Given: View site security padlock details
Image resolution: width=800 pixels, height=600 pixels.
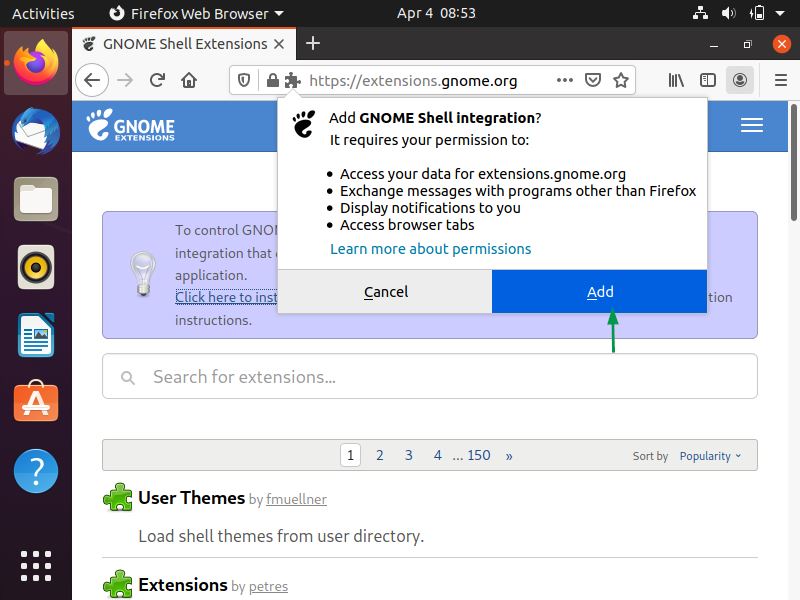Looking at the screenshot, I should (x=272, y=80).
